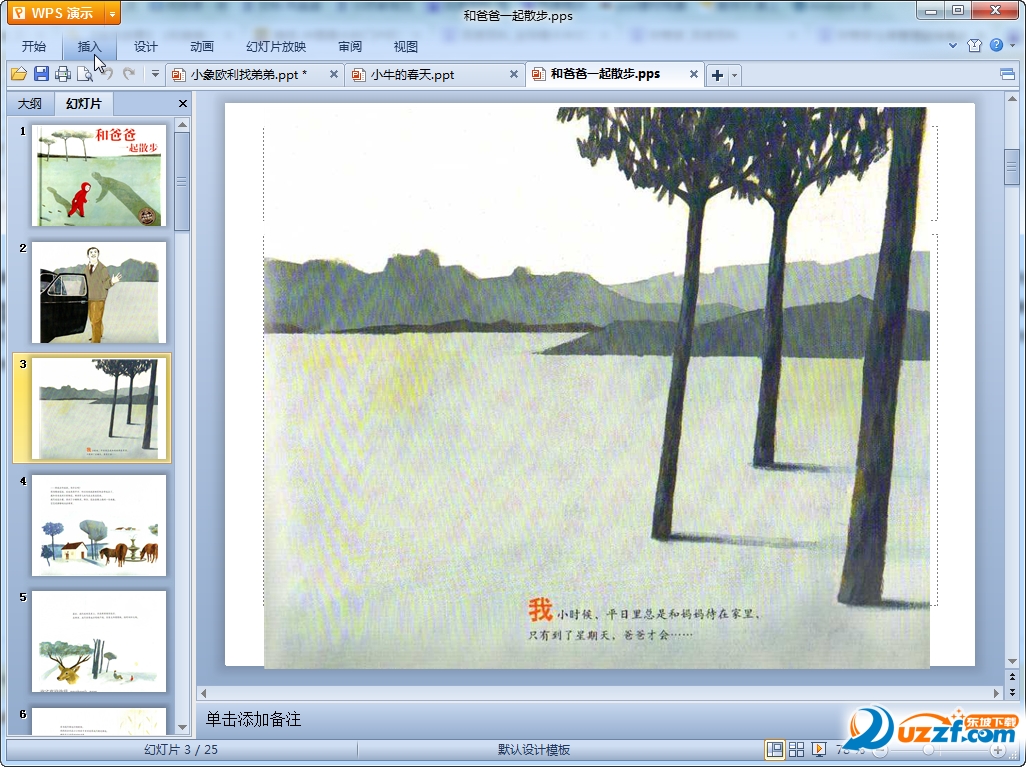Switch to the 大纲 outline panel tab
This screenshot has width=1026, height=767.
pyautogui.click(x=29, y=103)
